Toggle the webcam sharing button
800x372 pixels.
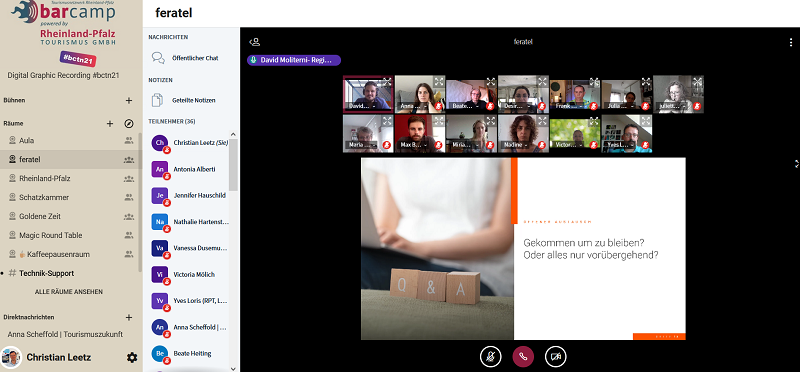click(x=556, y=357)
